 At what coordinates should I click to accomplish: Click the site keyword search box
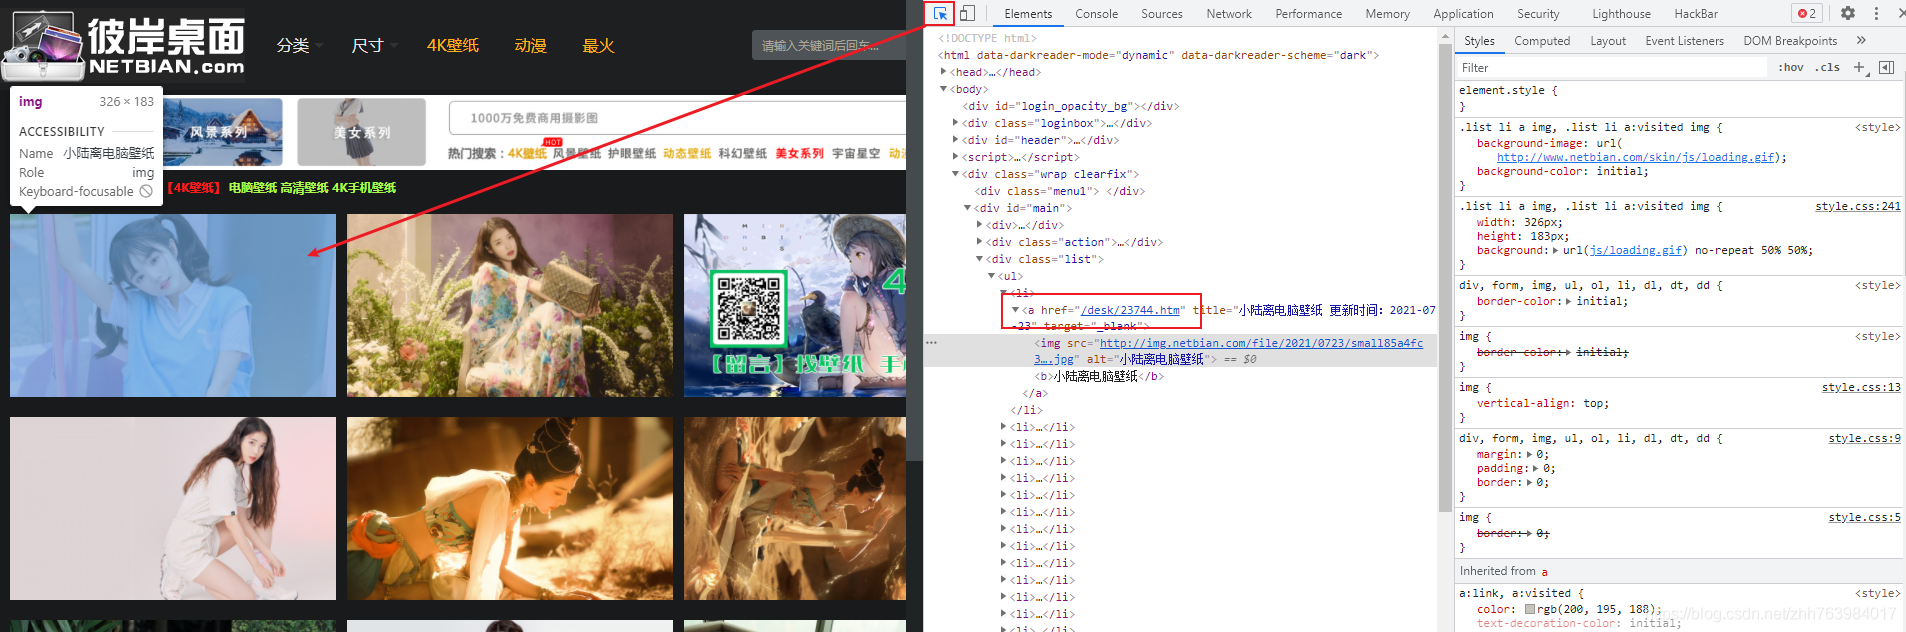[828, 45]
